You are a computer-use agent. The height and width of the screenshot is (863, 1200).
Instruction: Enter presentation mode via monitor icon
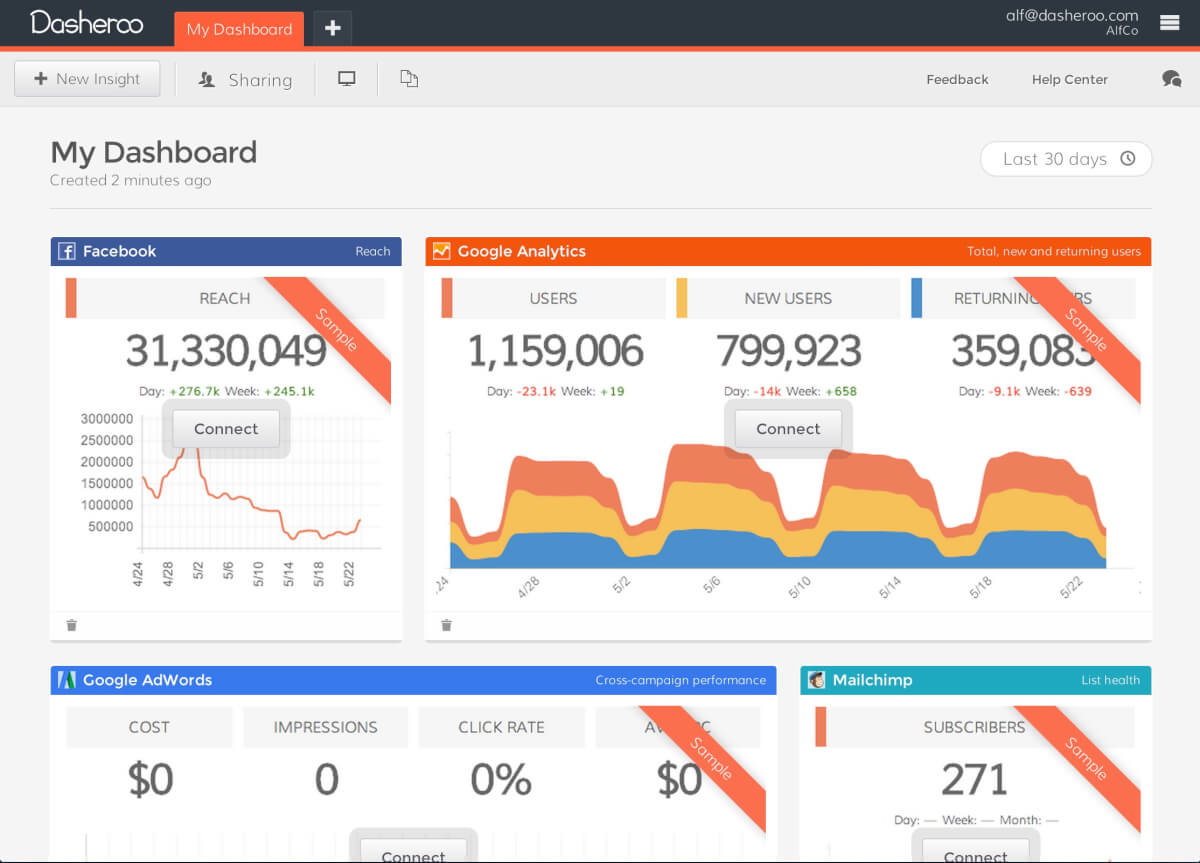click(x=347, y=79)
